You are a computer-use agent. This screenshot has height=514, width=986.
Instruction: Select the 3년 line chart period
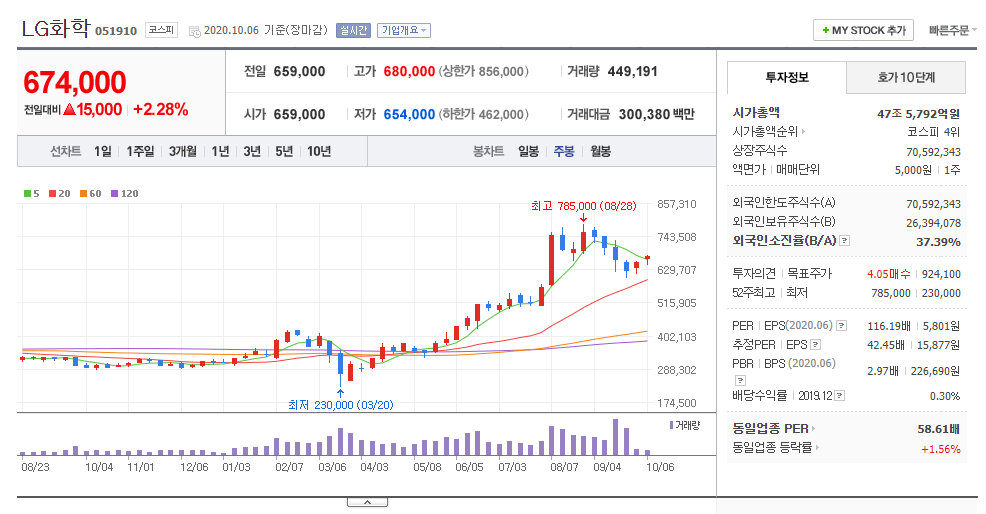[252, 152]
